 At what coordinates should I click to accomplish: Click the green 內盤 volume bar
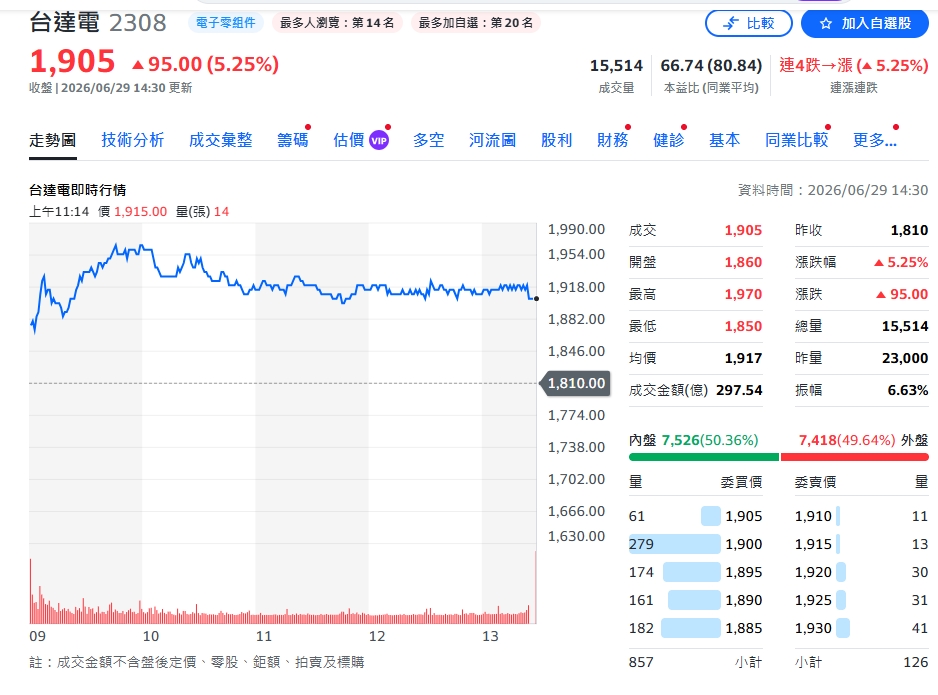[x=704, y=458]
